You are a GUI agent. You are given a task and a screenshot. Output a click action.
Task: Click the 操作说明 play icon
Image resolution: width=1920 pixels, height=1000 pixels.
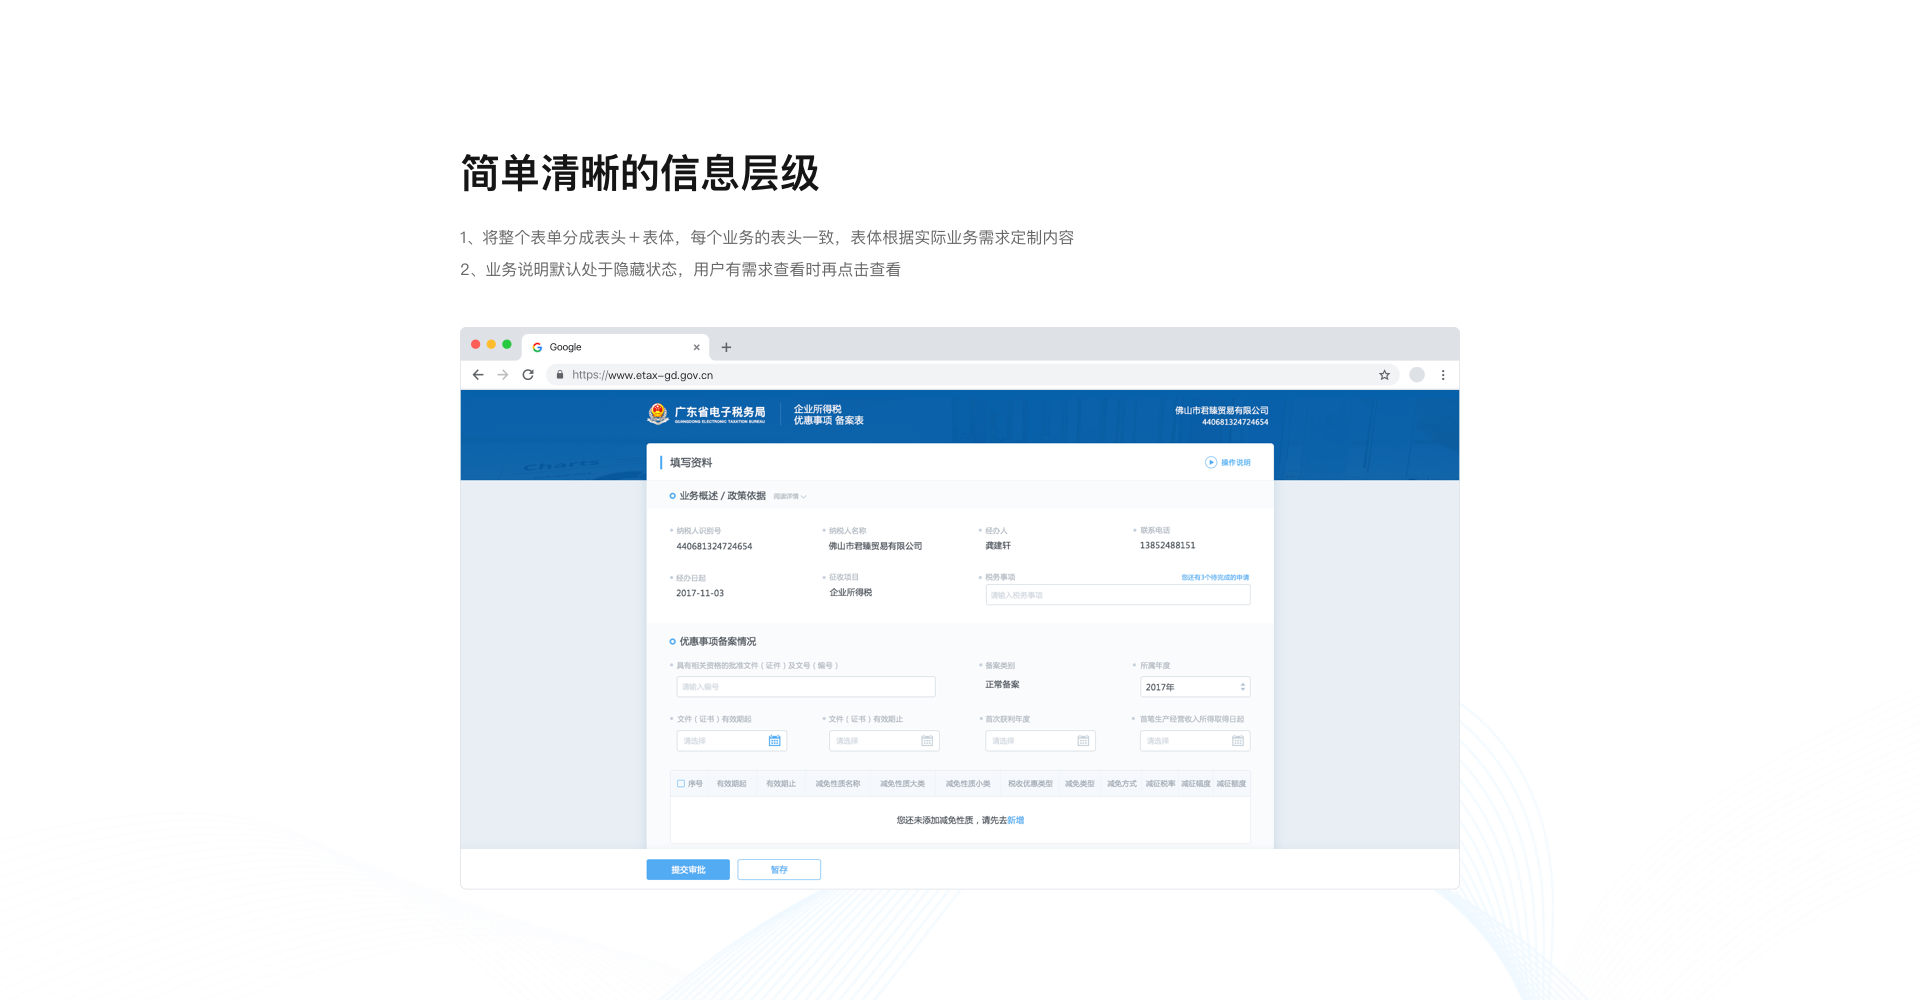tap(1210, 462)
